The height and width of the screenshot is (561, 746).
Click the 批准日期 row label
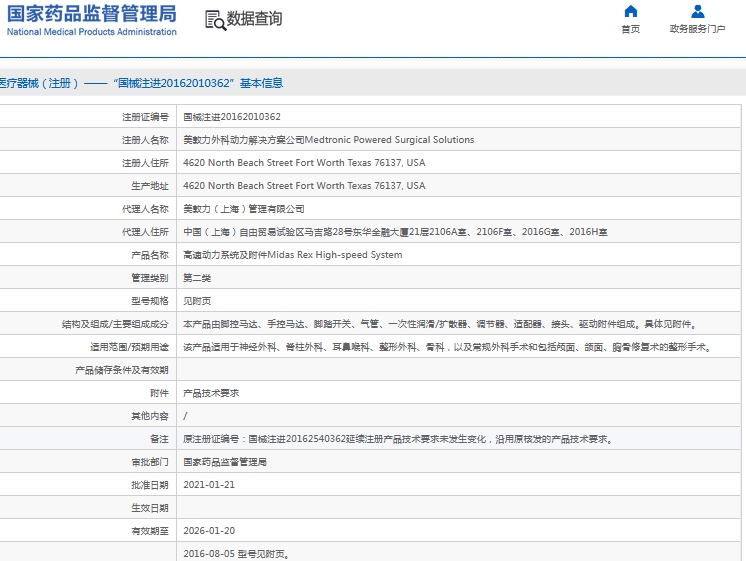150,485
